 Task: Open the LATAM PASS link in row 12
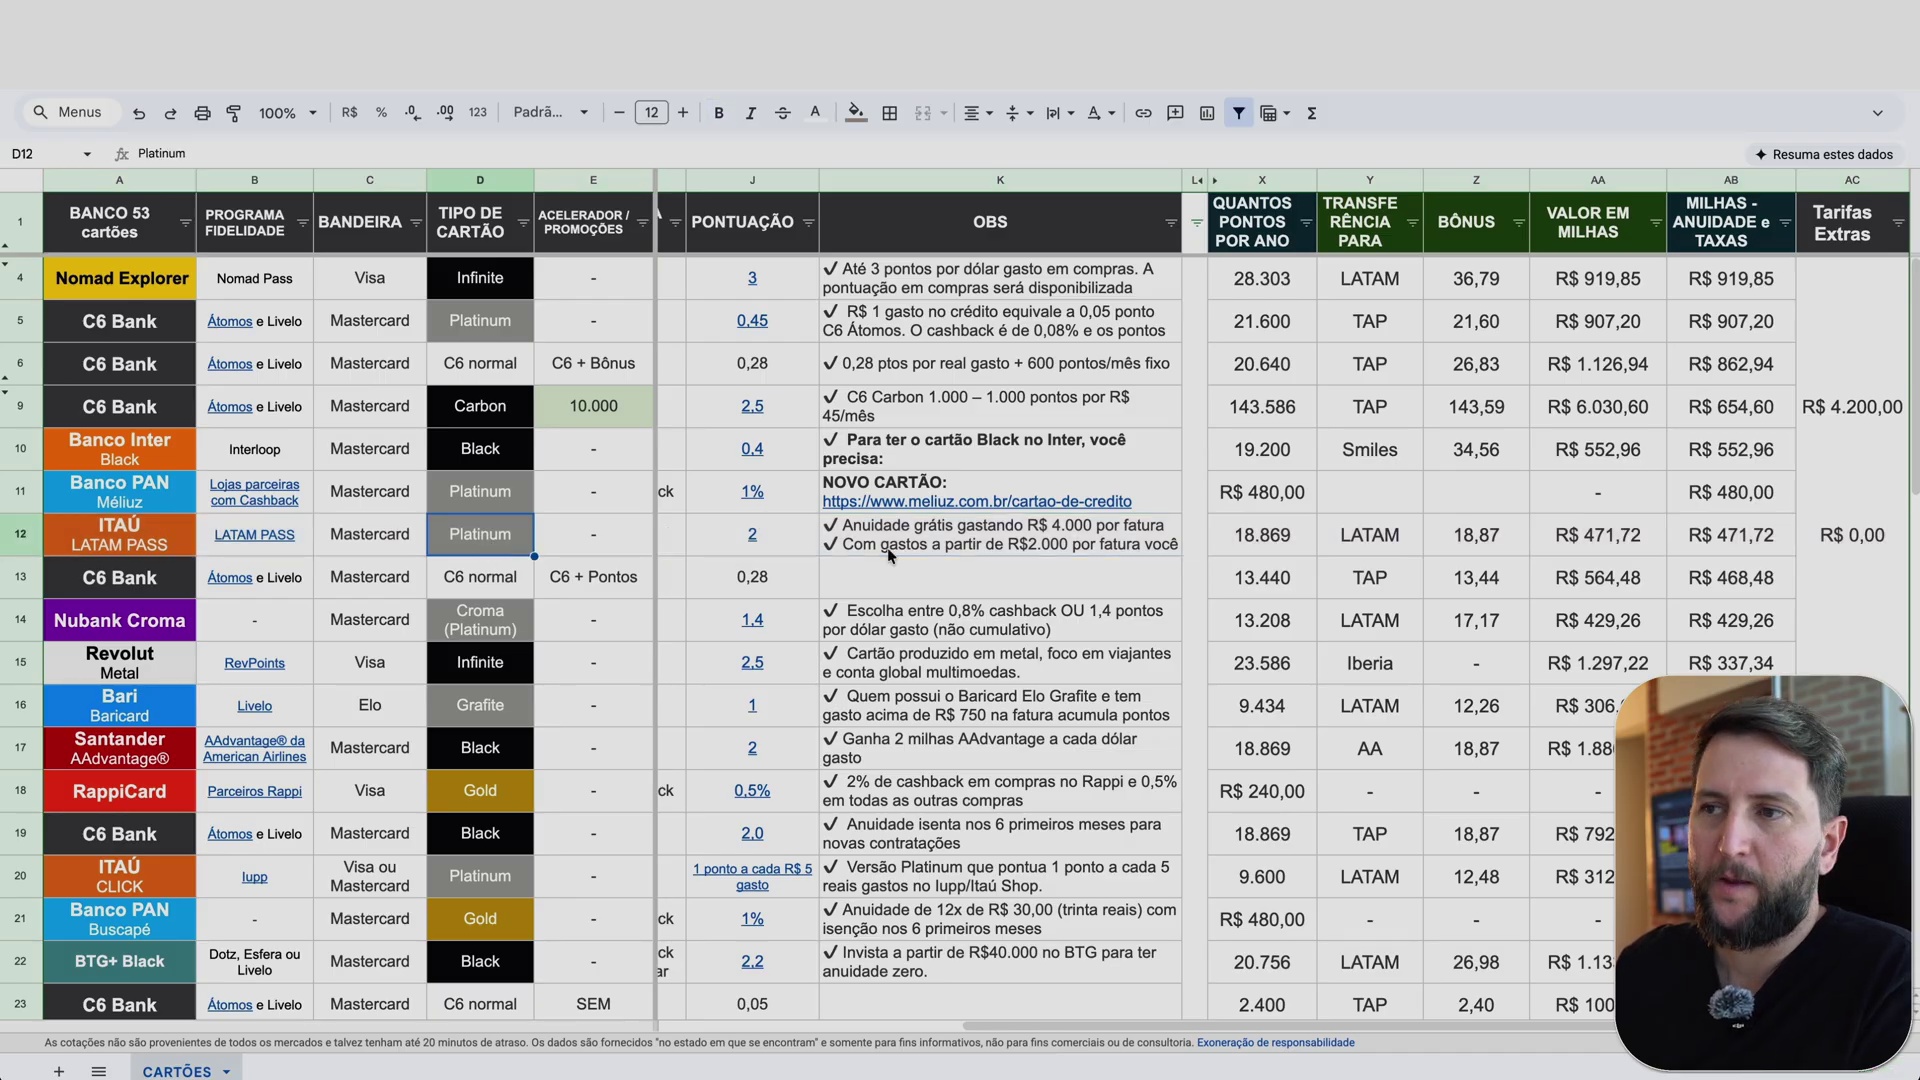[254, 535]
